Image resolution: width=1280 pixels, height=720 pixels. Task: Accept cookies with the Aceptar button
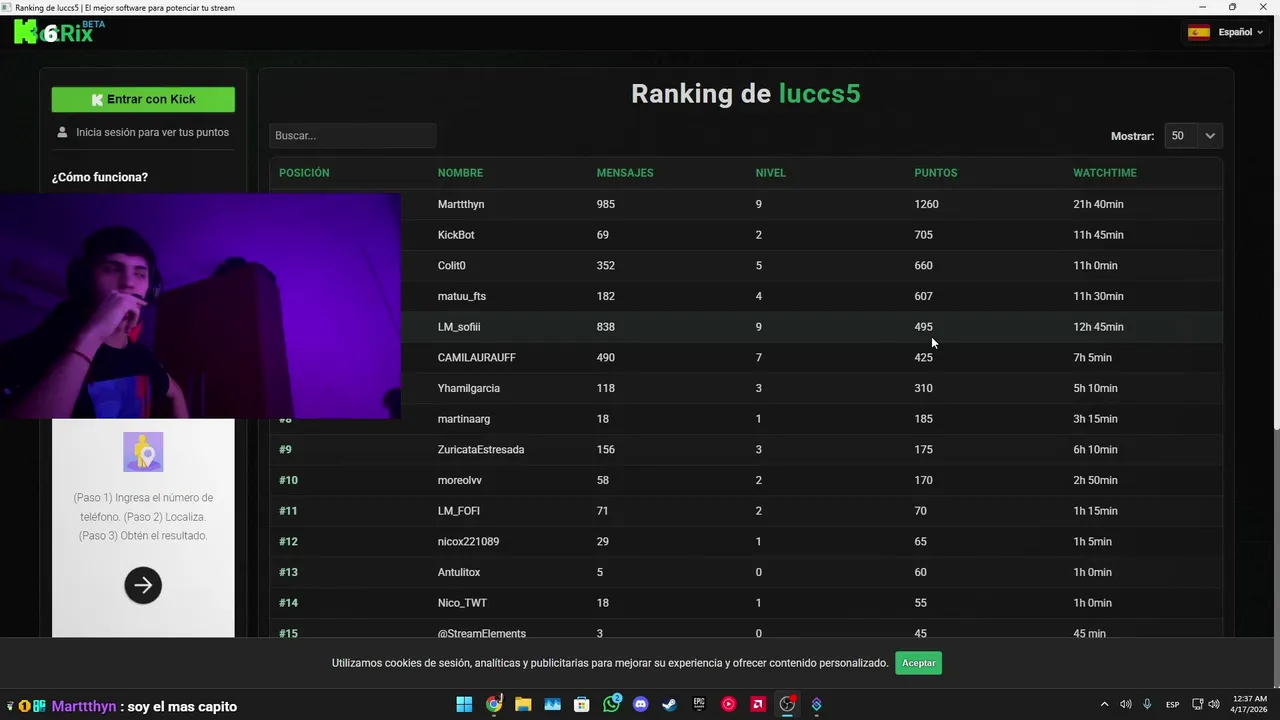point(918,663)
